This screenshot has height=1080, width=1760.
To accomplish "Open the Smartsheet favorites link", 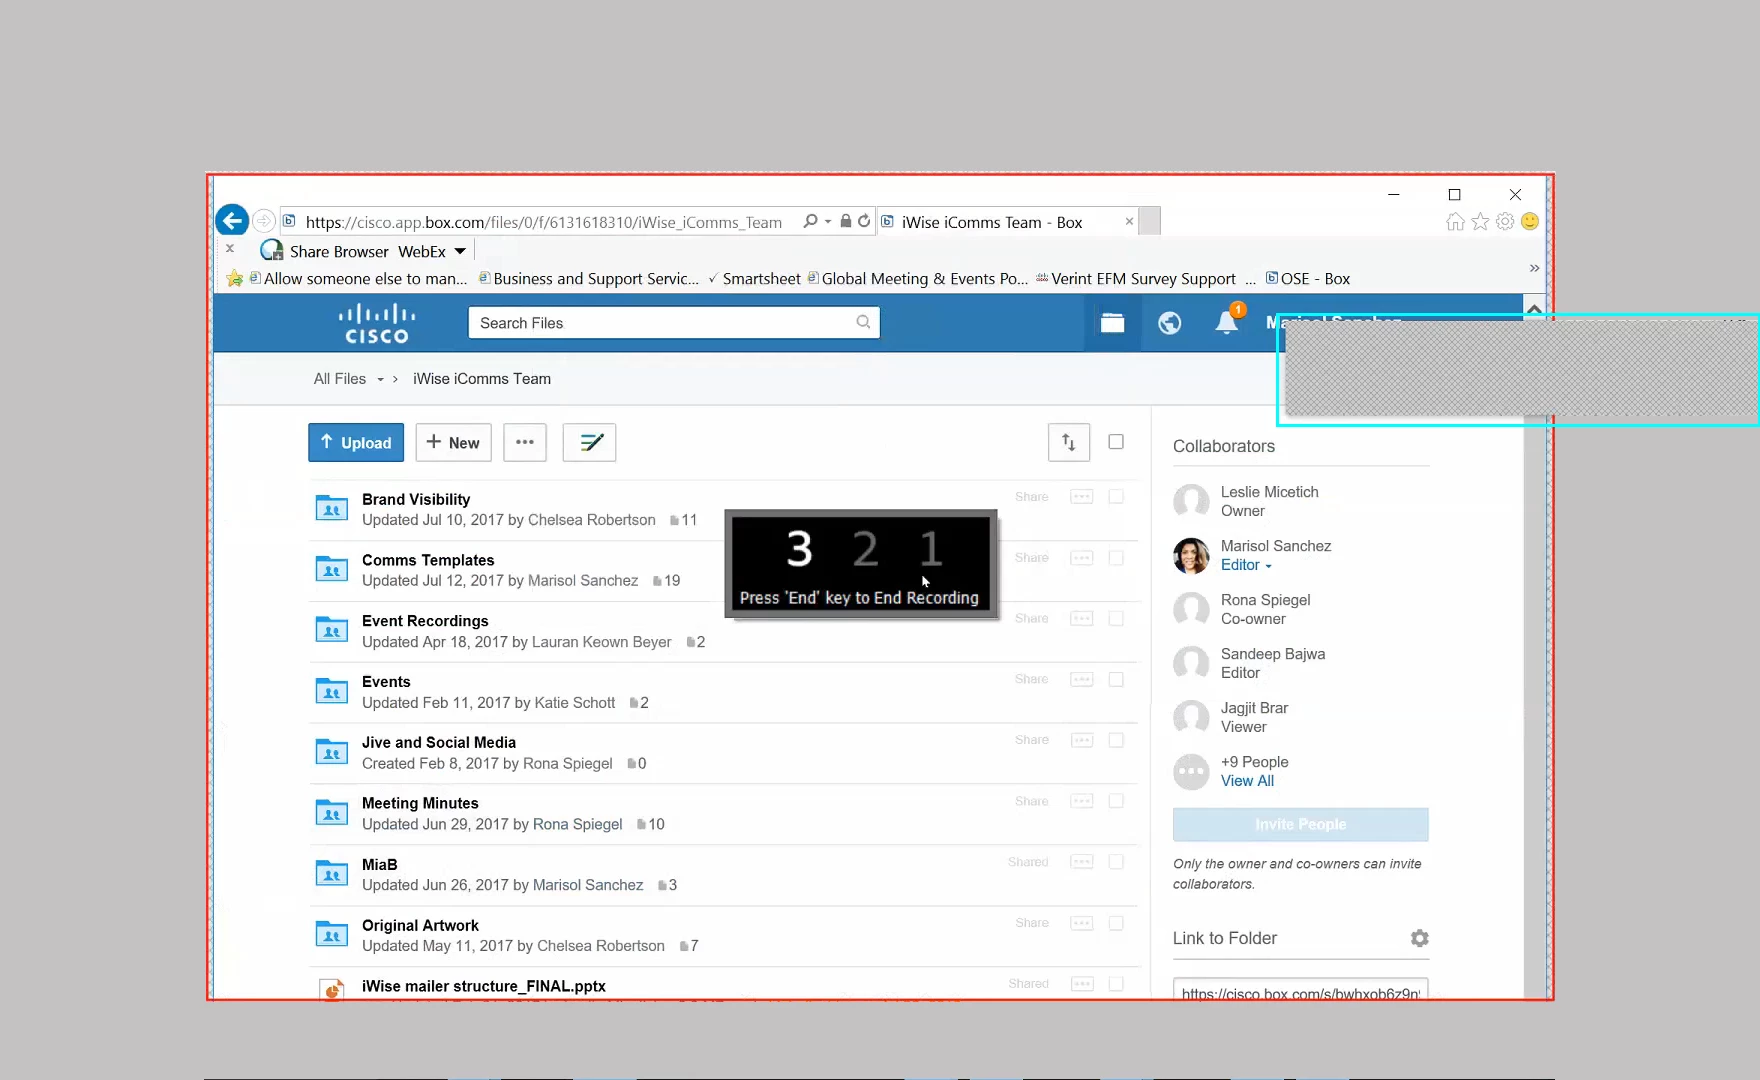I will [x=754, y=279].
